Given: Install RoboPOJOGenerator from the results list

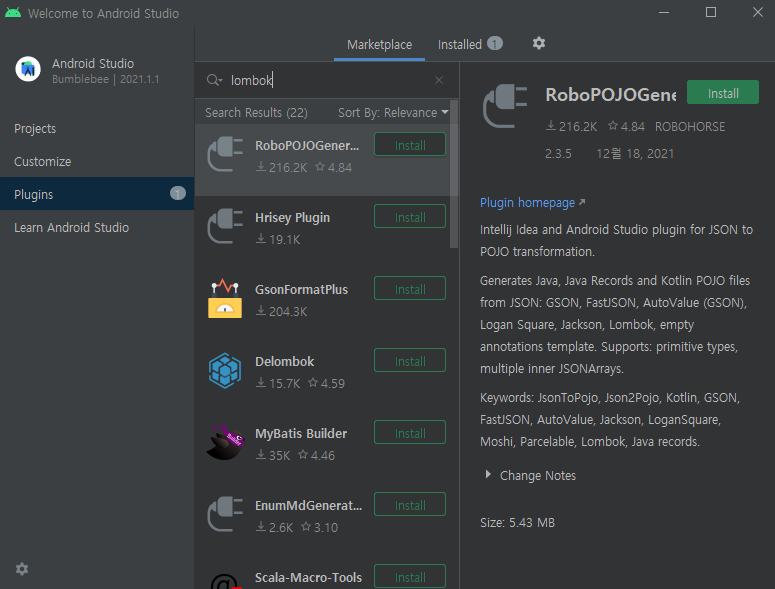Looking at the screenshot, I should (410, 145).
